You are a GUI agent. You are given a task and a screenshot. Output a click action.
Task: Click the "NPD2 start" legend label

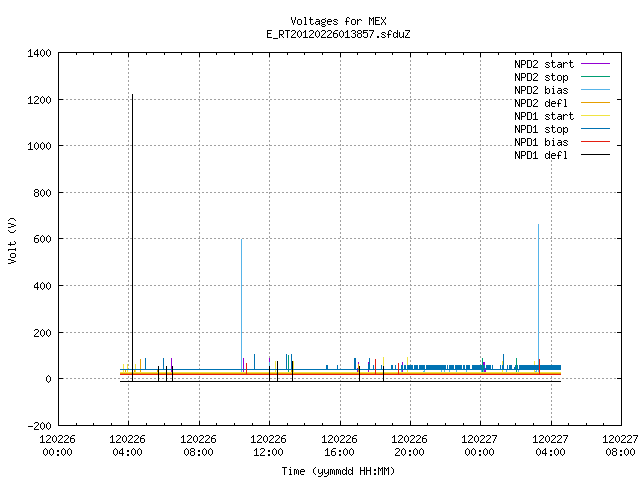pyautogui.click(x=544, y=64)
